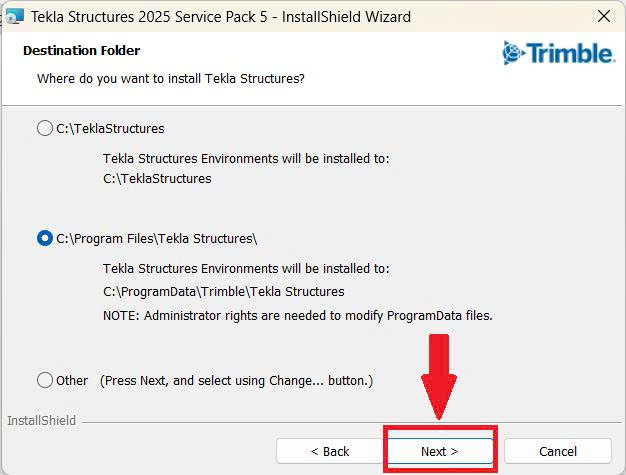
Task: Click the InstallShield label at bottom left
Action: click(41, 421)
